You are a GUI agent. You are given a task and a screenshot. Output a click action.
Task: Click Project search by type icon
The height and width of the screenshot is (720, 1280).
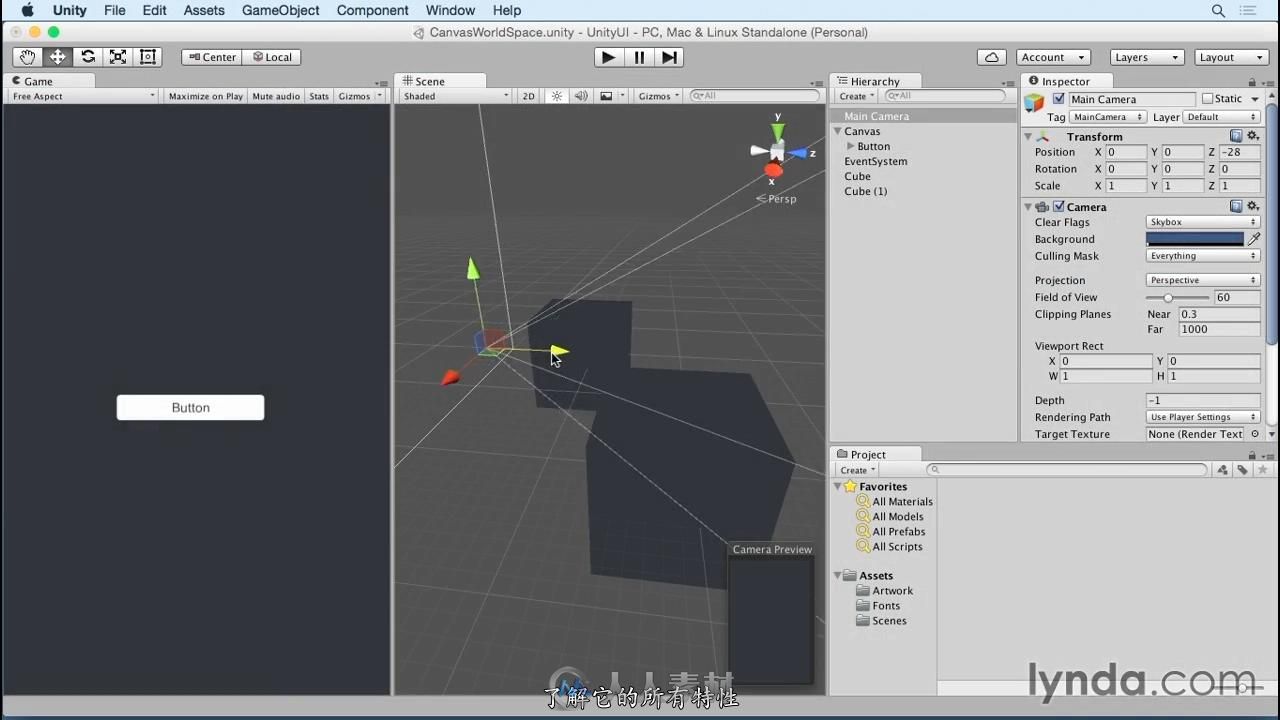pyautogui.click(x=1222, y=470)
